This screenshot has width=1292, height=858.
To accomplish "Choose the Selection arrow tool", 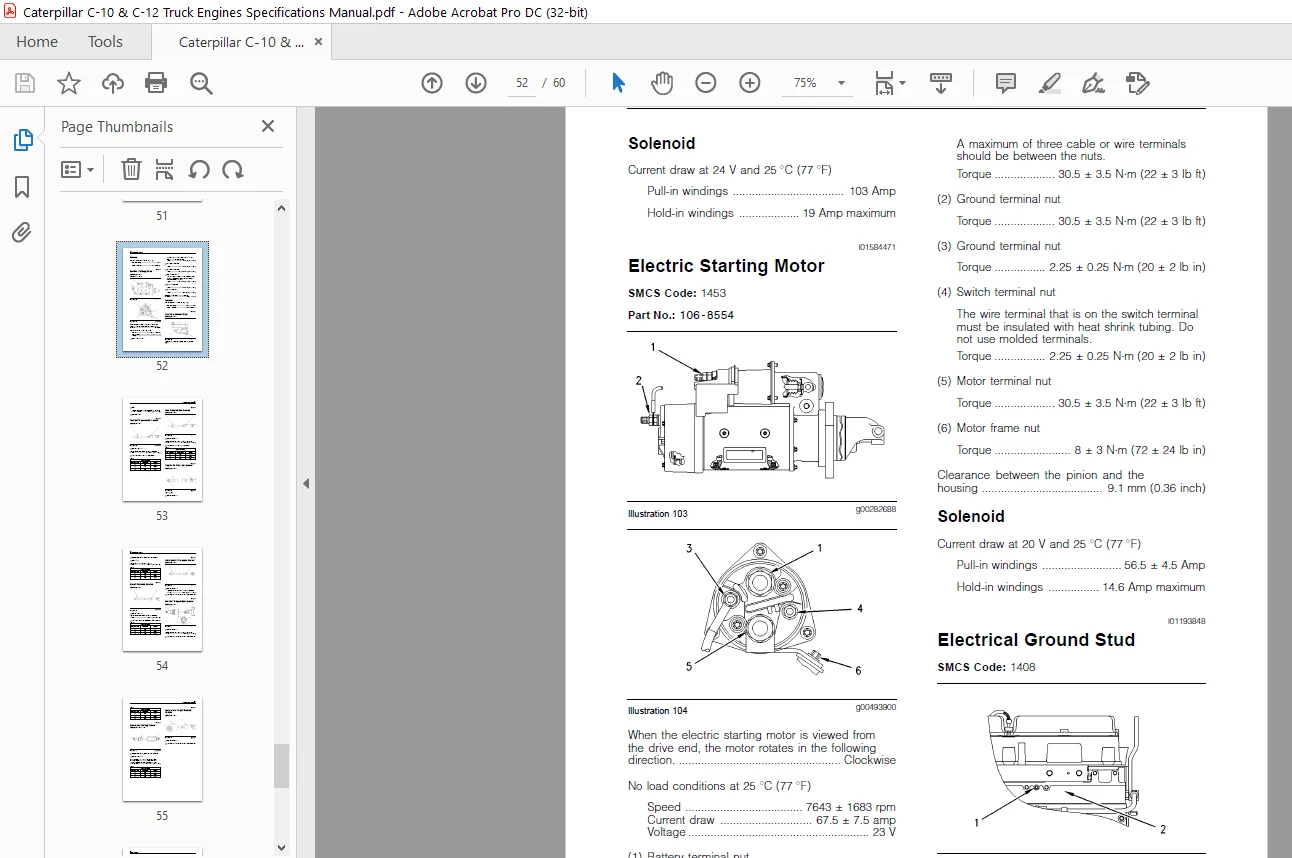I will 618,83.
